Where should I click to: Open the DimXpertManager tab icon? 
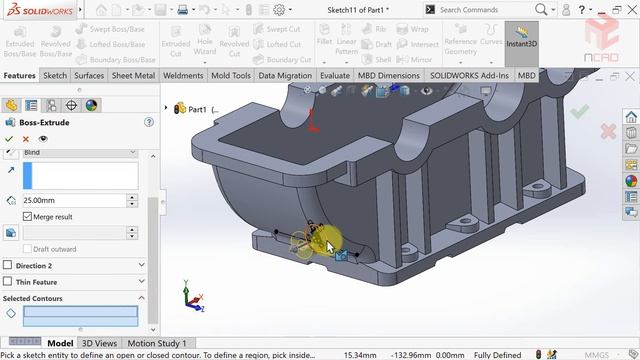pos(71,105)
